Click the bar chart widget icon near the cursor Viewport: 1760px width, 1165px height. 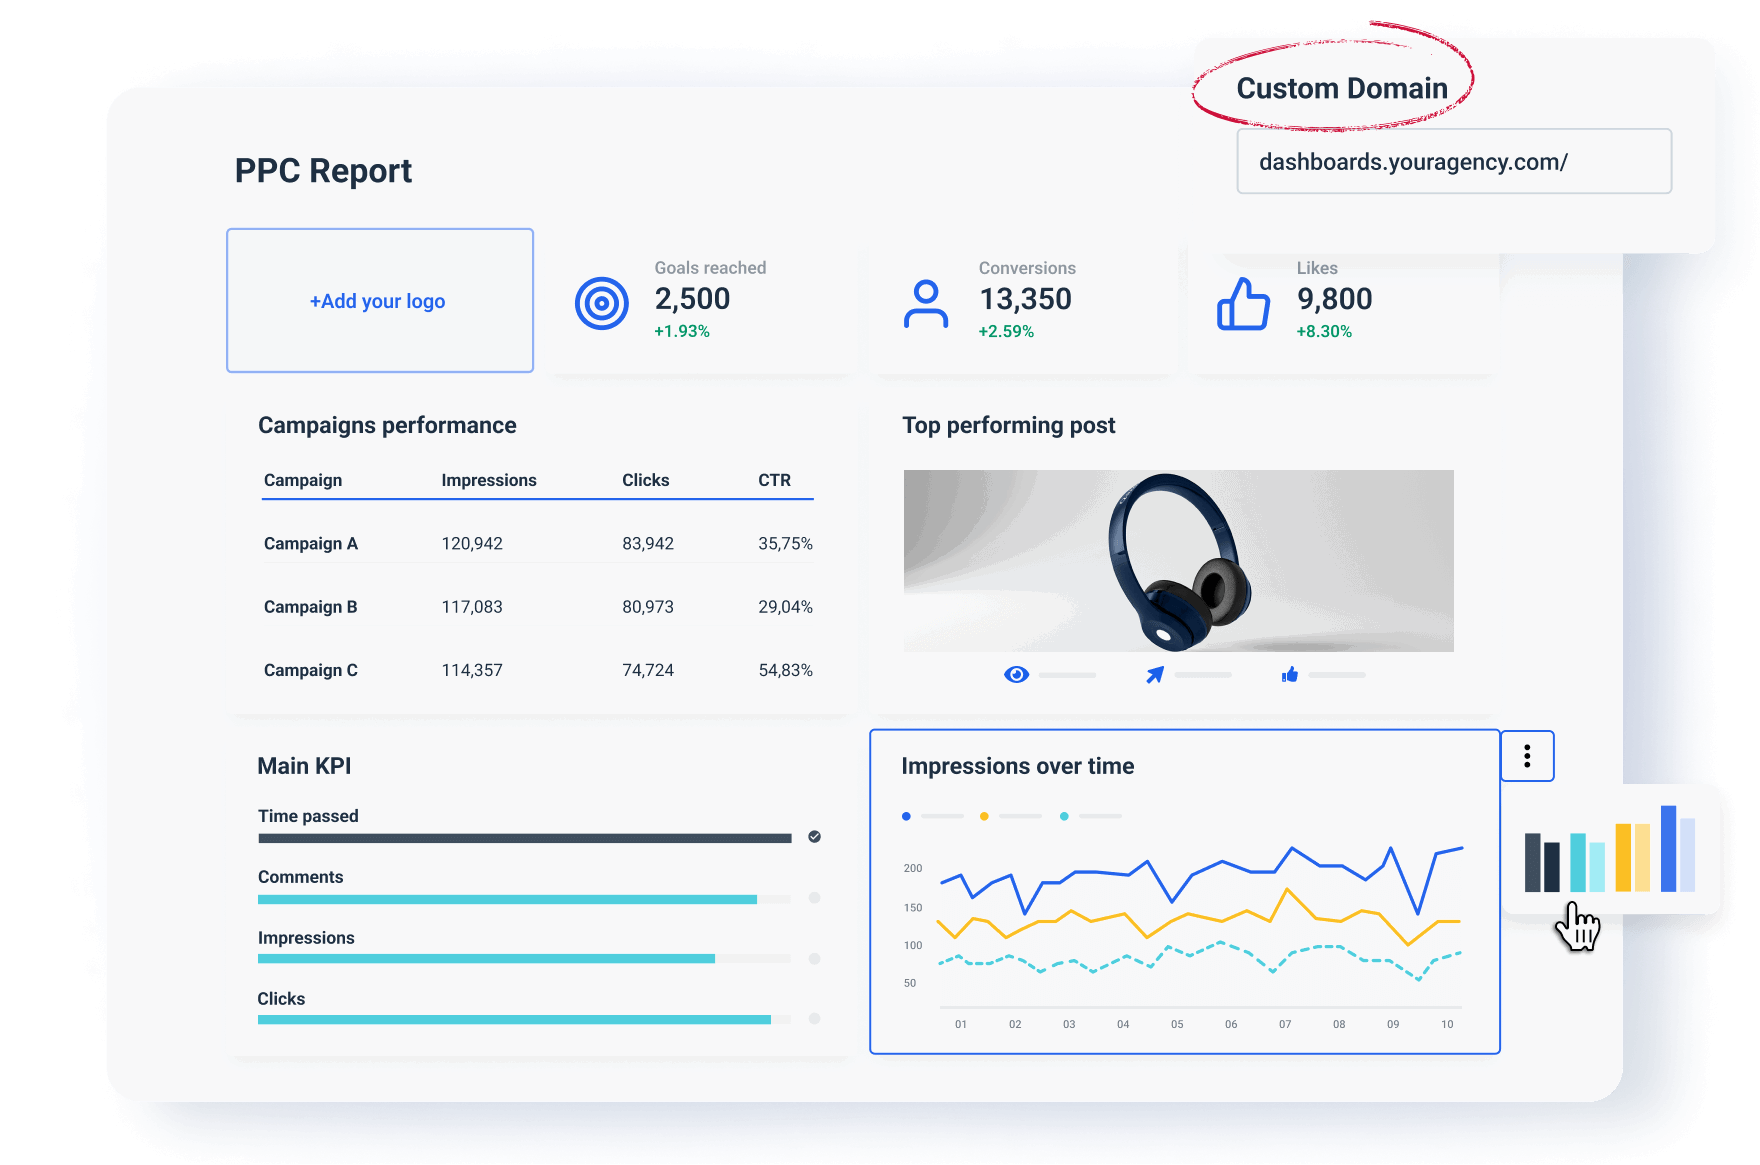(1610, 860)
